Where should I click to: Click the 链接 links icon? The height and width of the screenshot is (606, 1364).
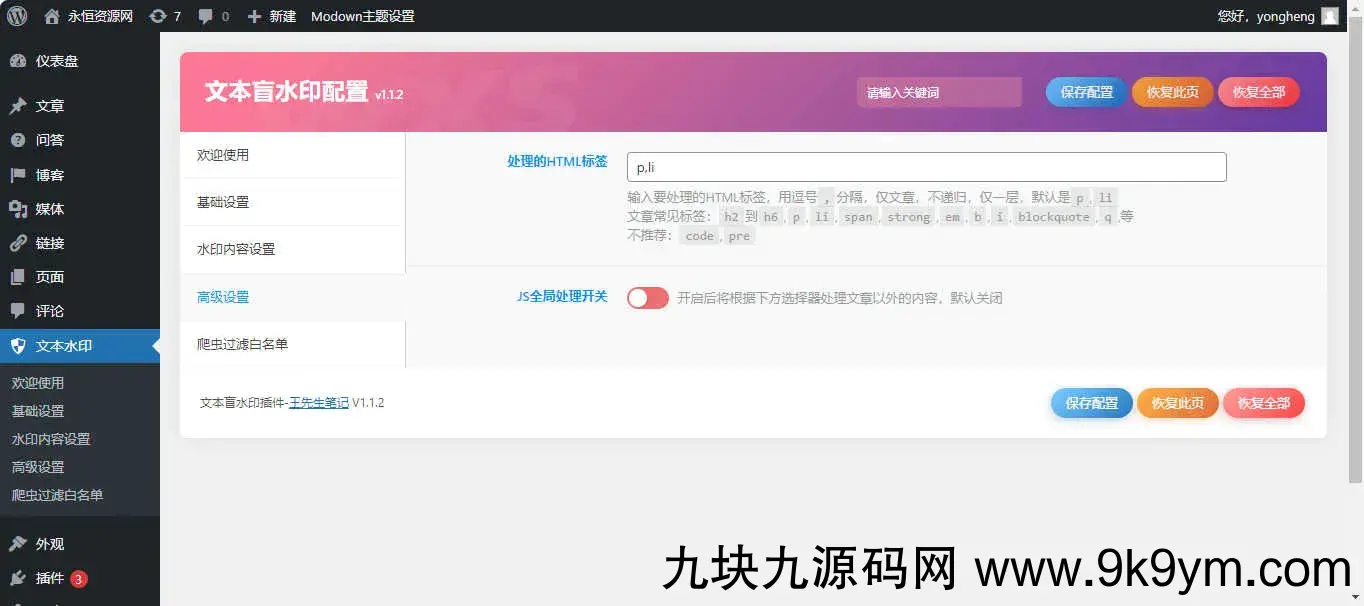click(x=18, y=243)
